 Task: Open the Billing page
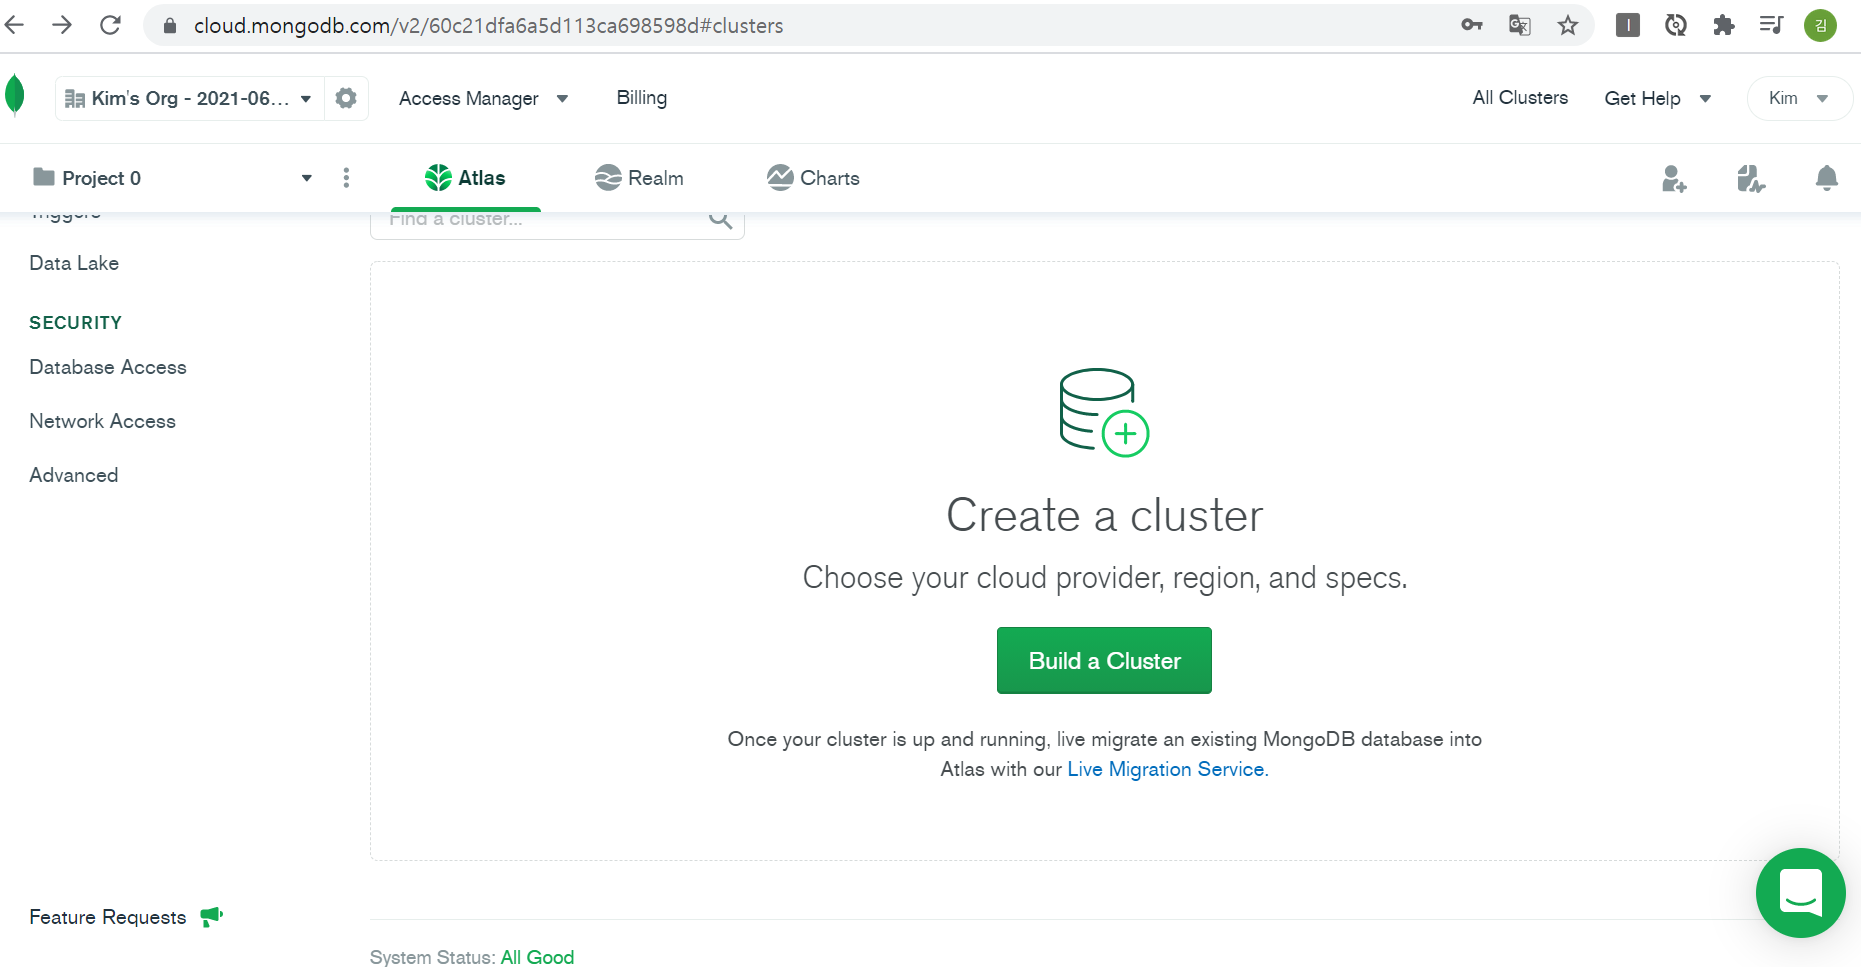pos(642,98)
